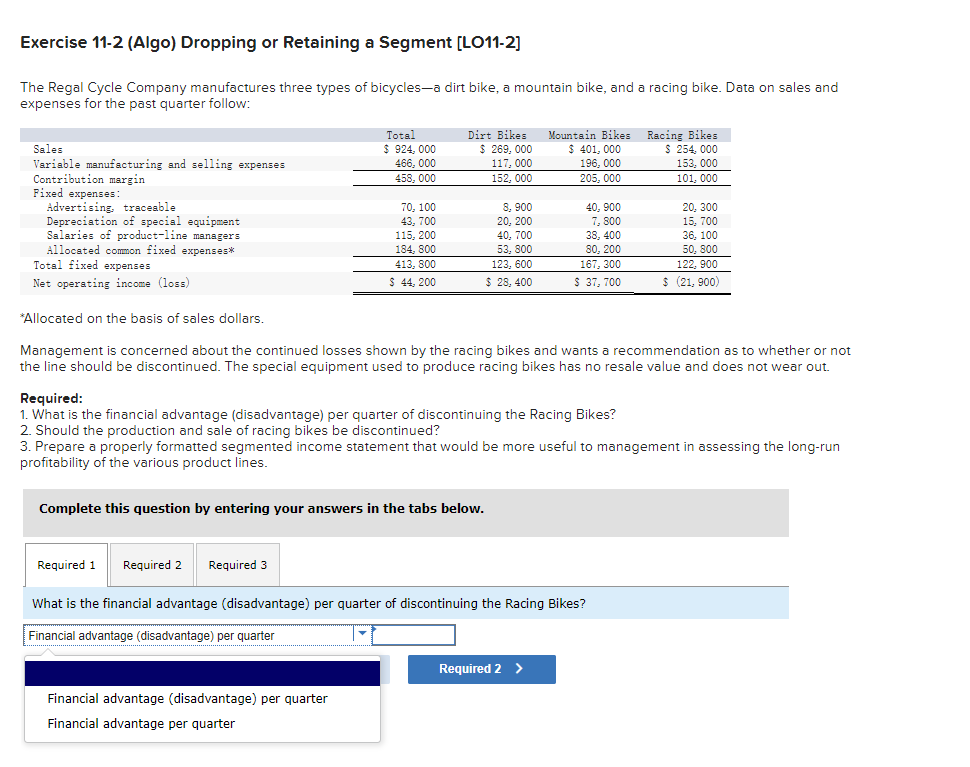Click the blue question prompt bar
Screen dimensions: 970x767
pos(404,602)
